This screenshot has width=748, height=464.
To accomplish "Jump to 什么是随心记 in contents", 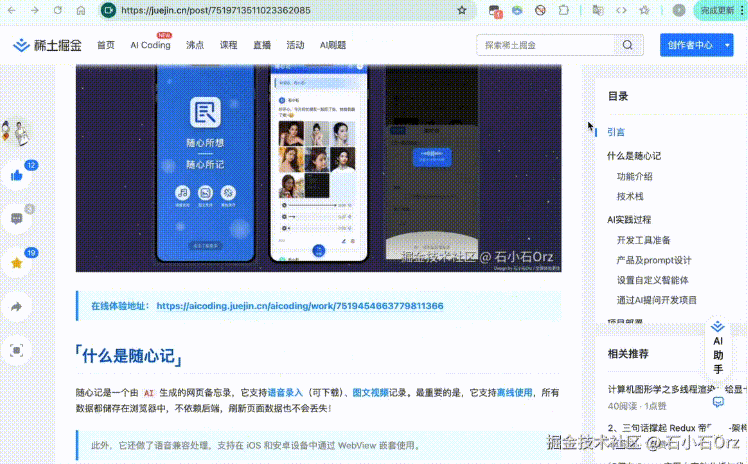I will tap(634, 156).
